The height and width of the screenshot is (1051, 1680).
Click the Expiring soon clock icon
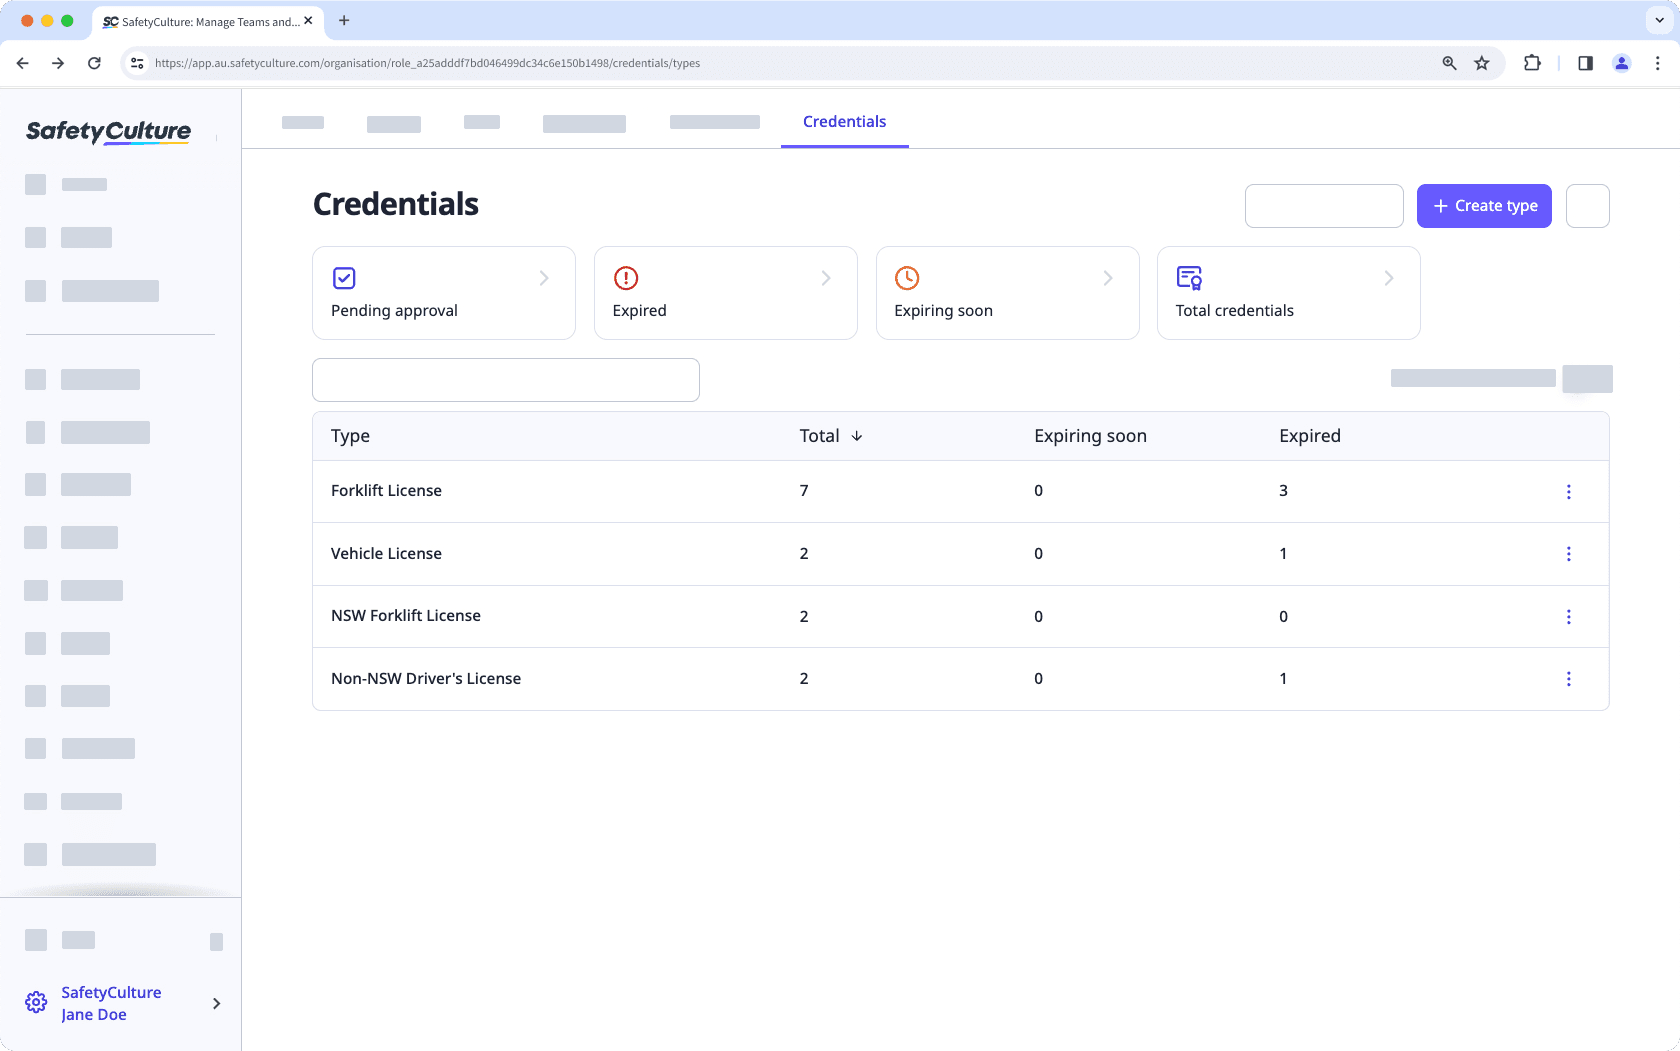908,278
